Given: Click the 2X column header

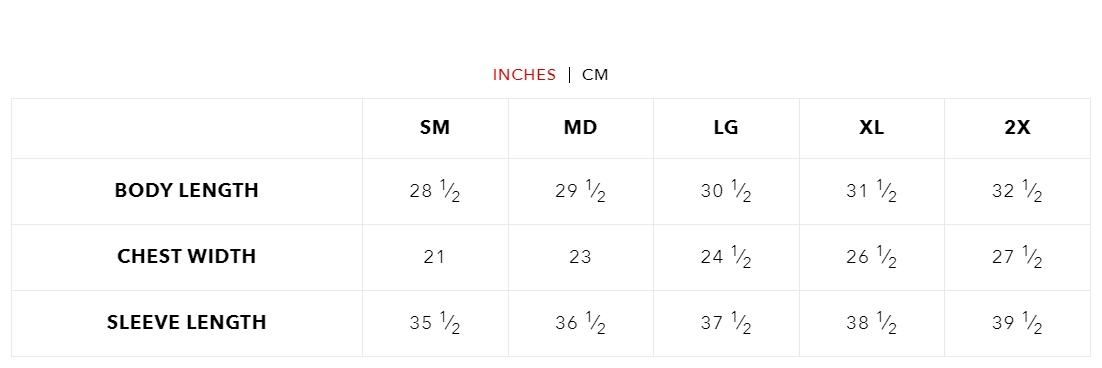Looking at the screenshot, I should coord(1017,128).
